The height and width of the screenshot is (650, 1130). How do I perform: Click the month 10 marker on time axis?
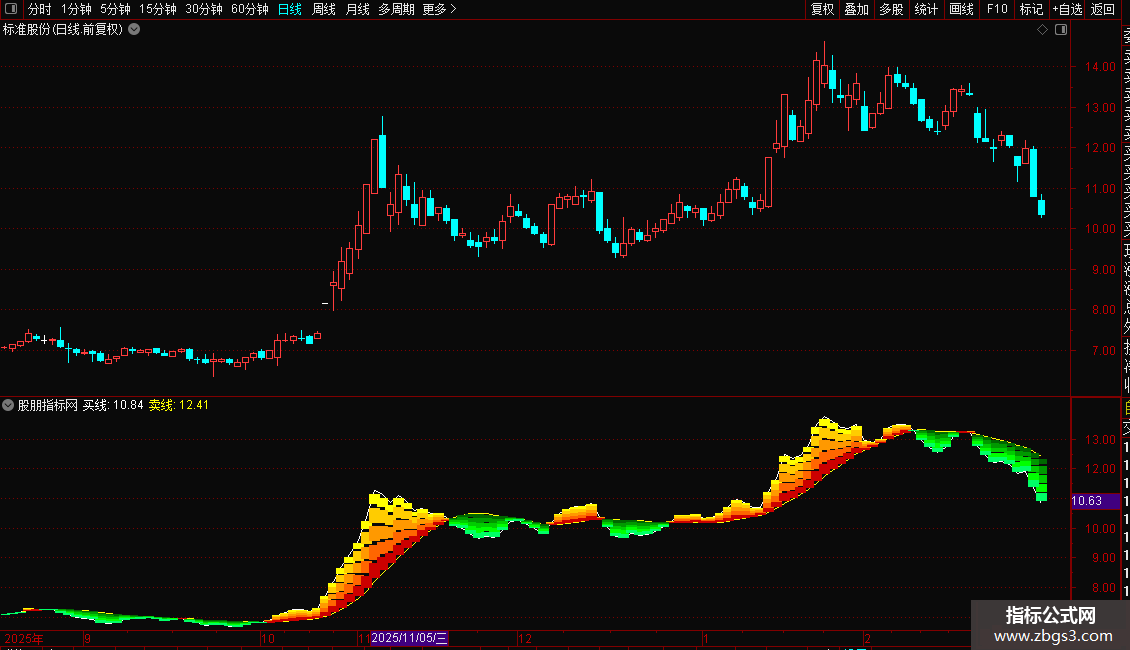point(268,638)
